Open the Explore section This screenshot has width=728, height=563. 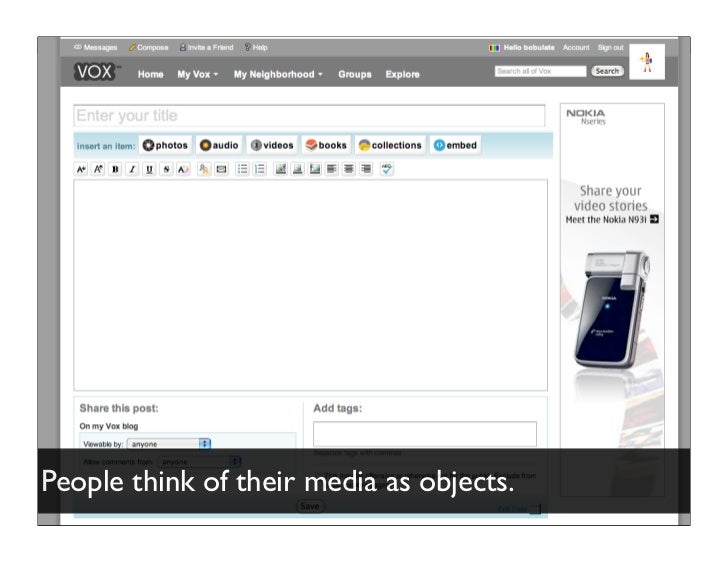(403, 75)
